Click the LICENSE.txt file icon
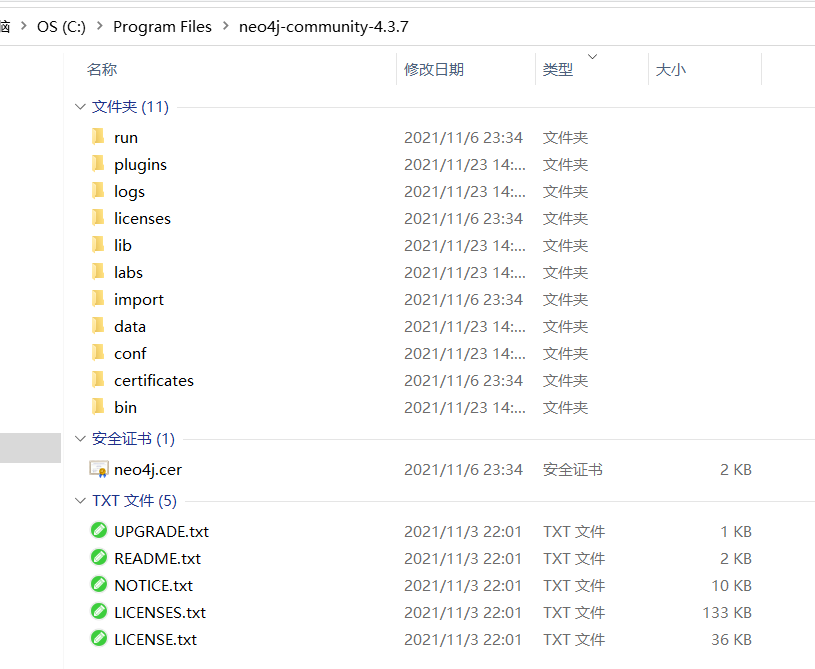 tap(99, 639)
